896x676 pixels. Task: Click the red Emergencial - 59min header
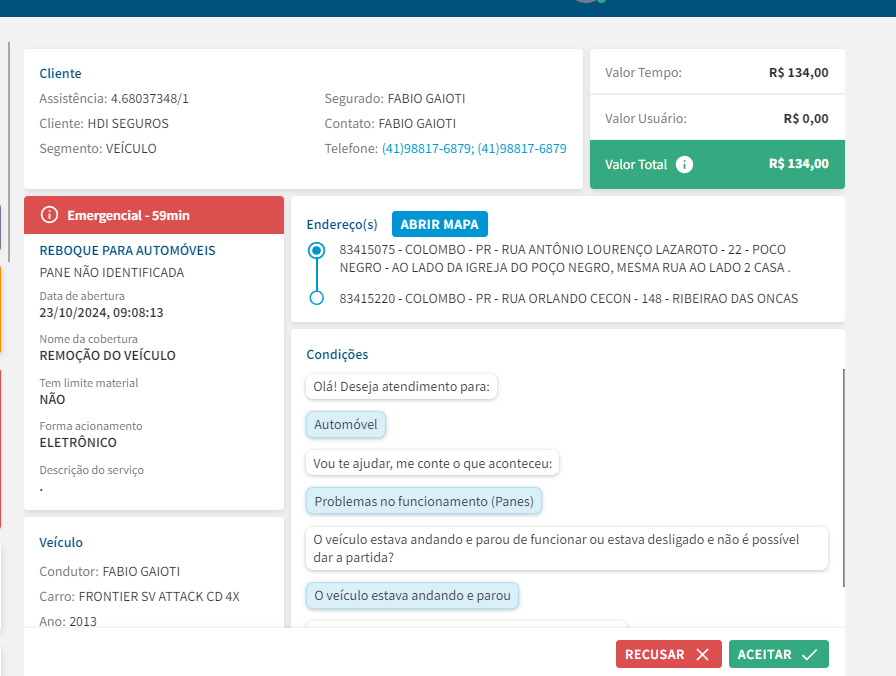(154, 215)
